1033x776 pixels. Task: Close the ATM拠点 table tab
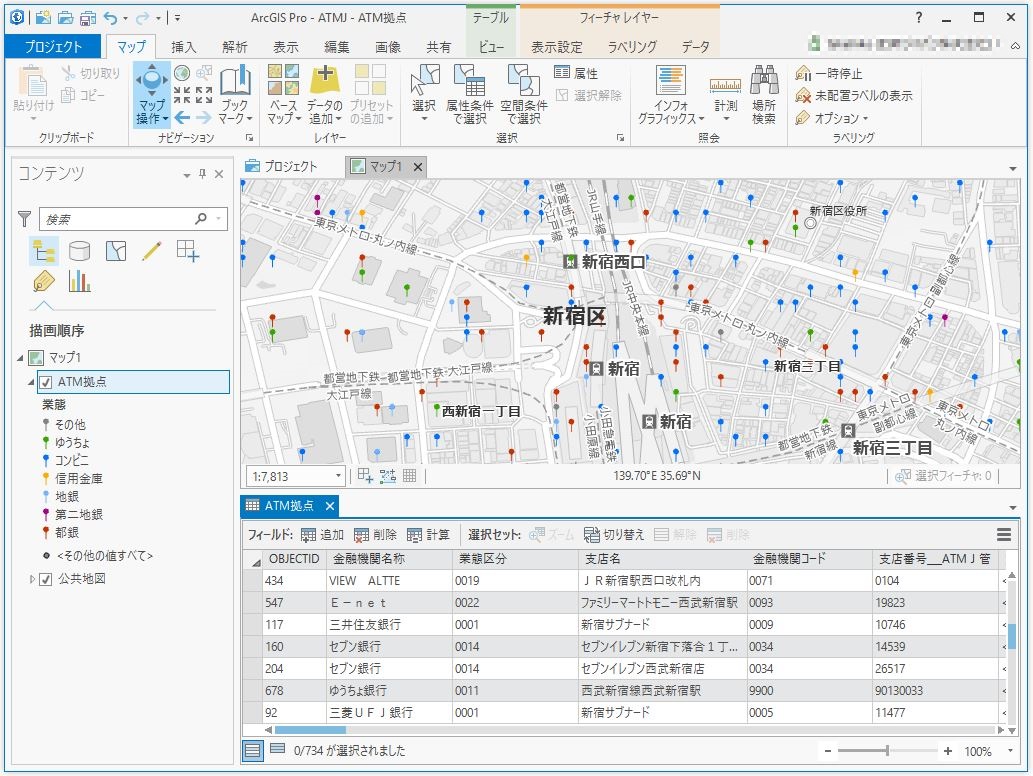(x=330, y=506)
